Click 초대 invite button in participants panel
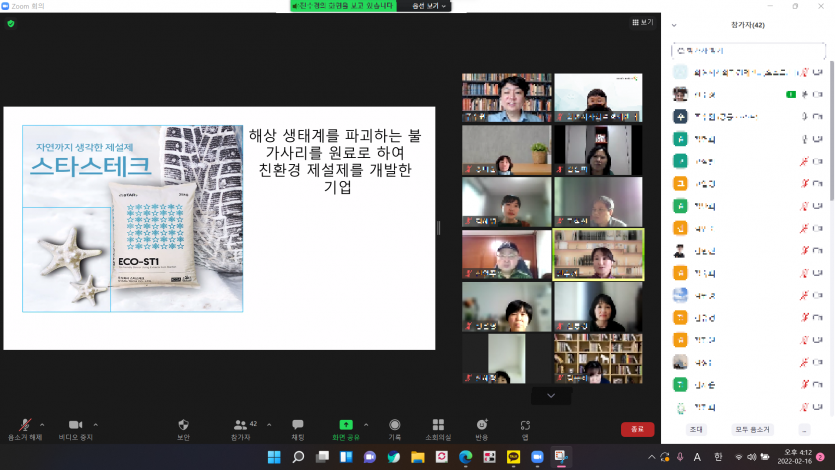The height and width of the screenshot is (470, 835). click(697, 430)
